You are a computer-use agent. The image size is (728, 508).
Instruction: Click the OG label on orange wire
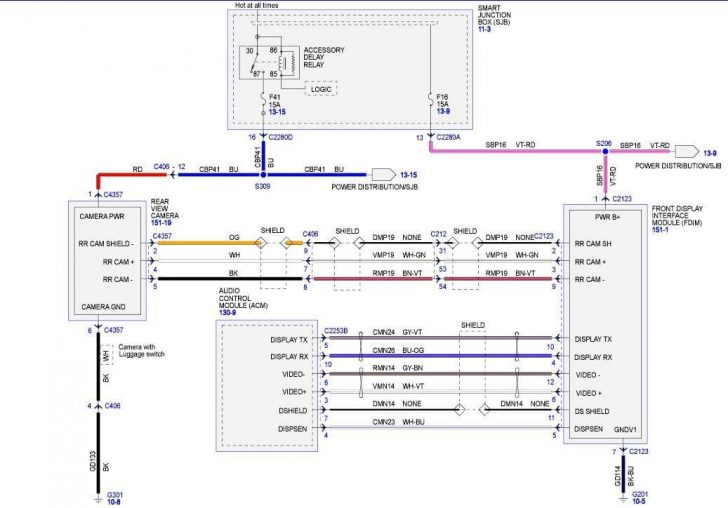234,237
